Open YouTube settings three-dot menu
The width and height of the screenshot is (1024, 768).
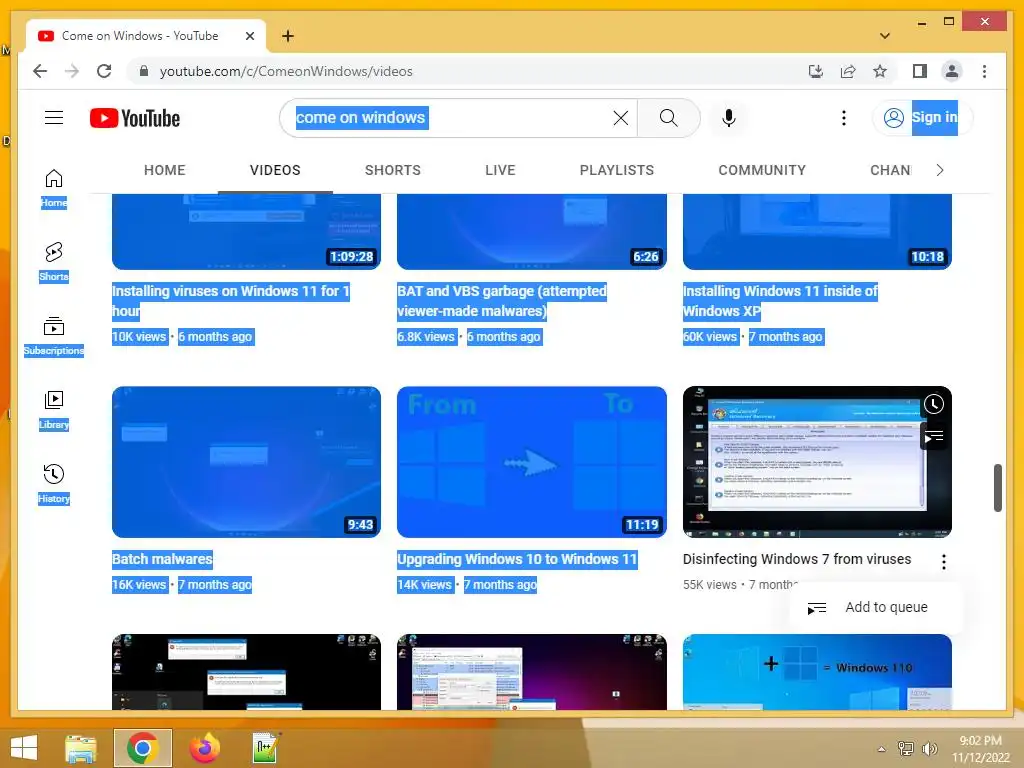(844, 118)
